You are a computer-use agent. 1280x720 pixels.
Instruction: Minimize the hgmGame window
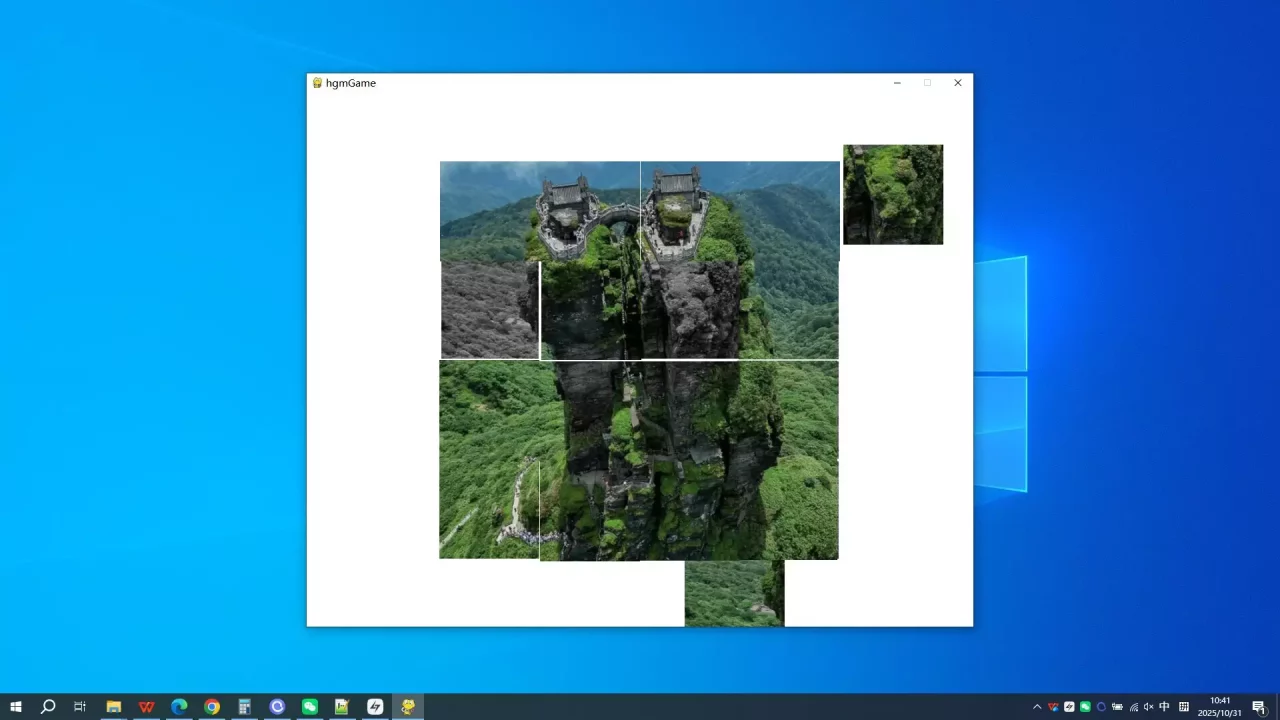897,83
